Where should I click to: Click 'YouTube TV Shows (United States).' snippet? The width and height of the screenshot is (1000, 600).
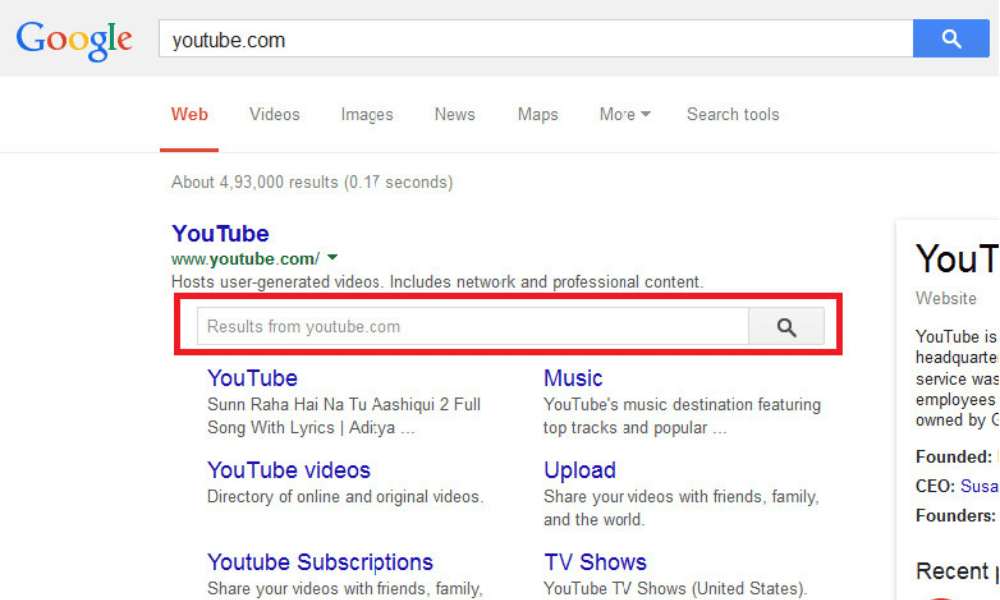(x=675, y=589)
